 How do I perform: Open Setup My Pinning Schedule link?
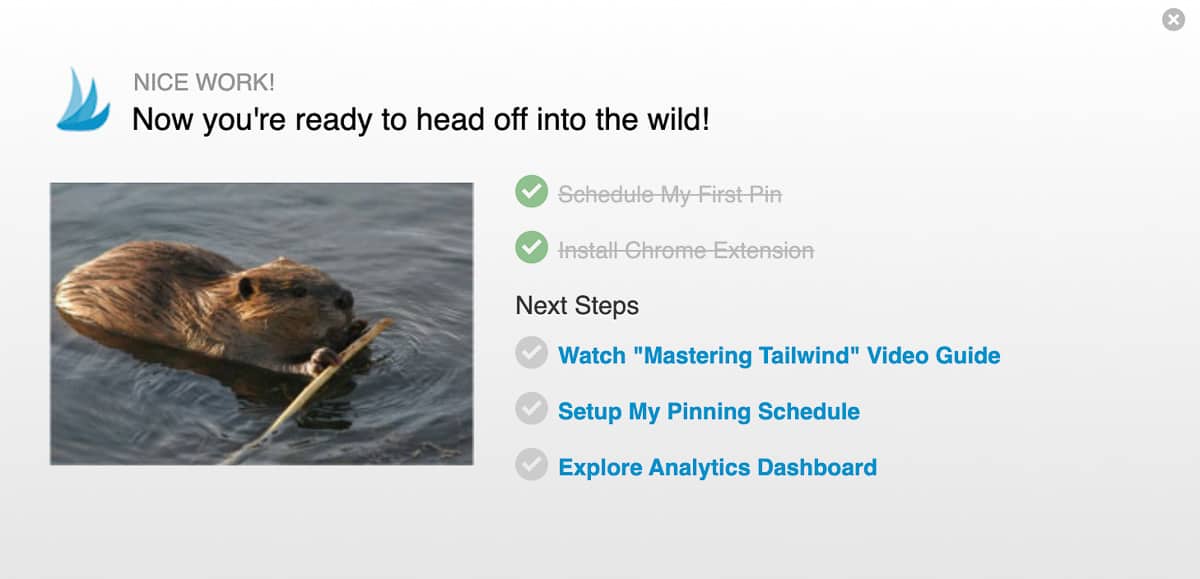pos(708,411)
